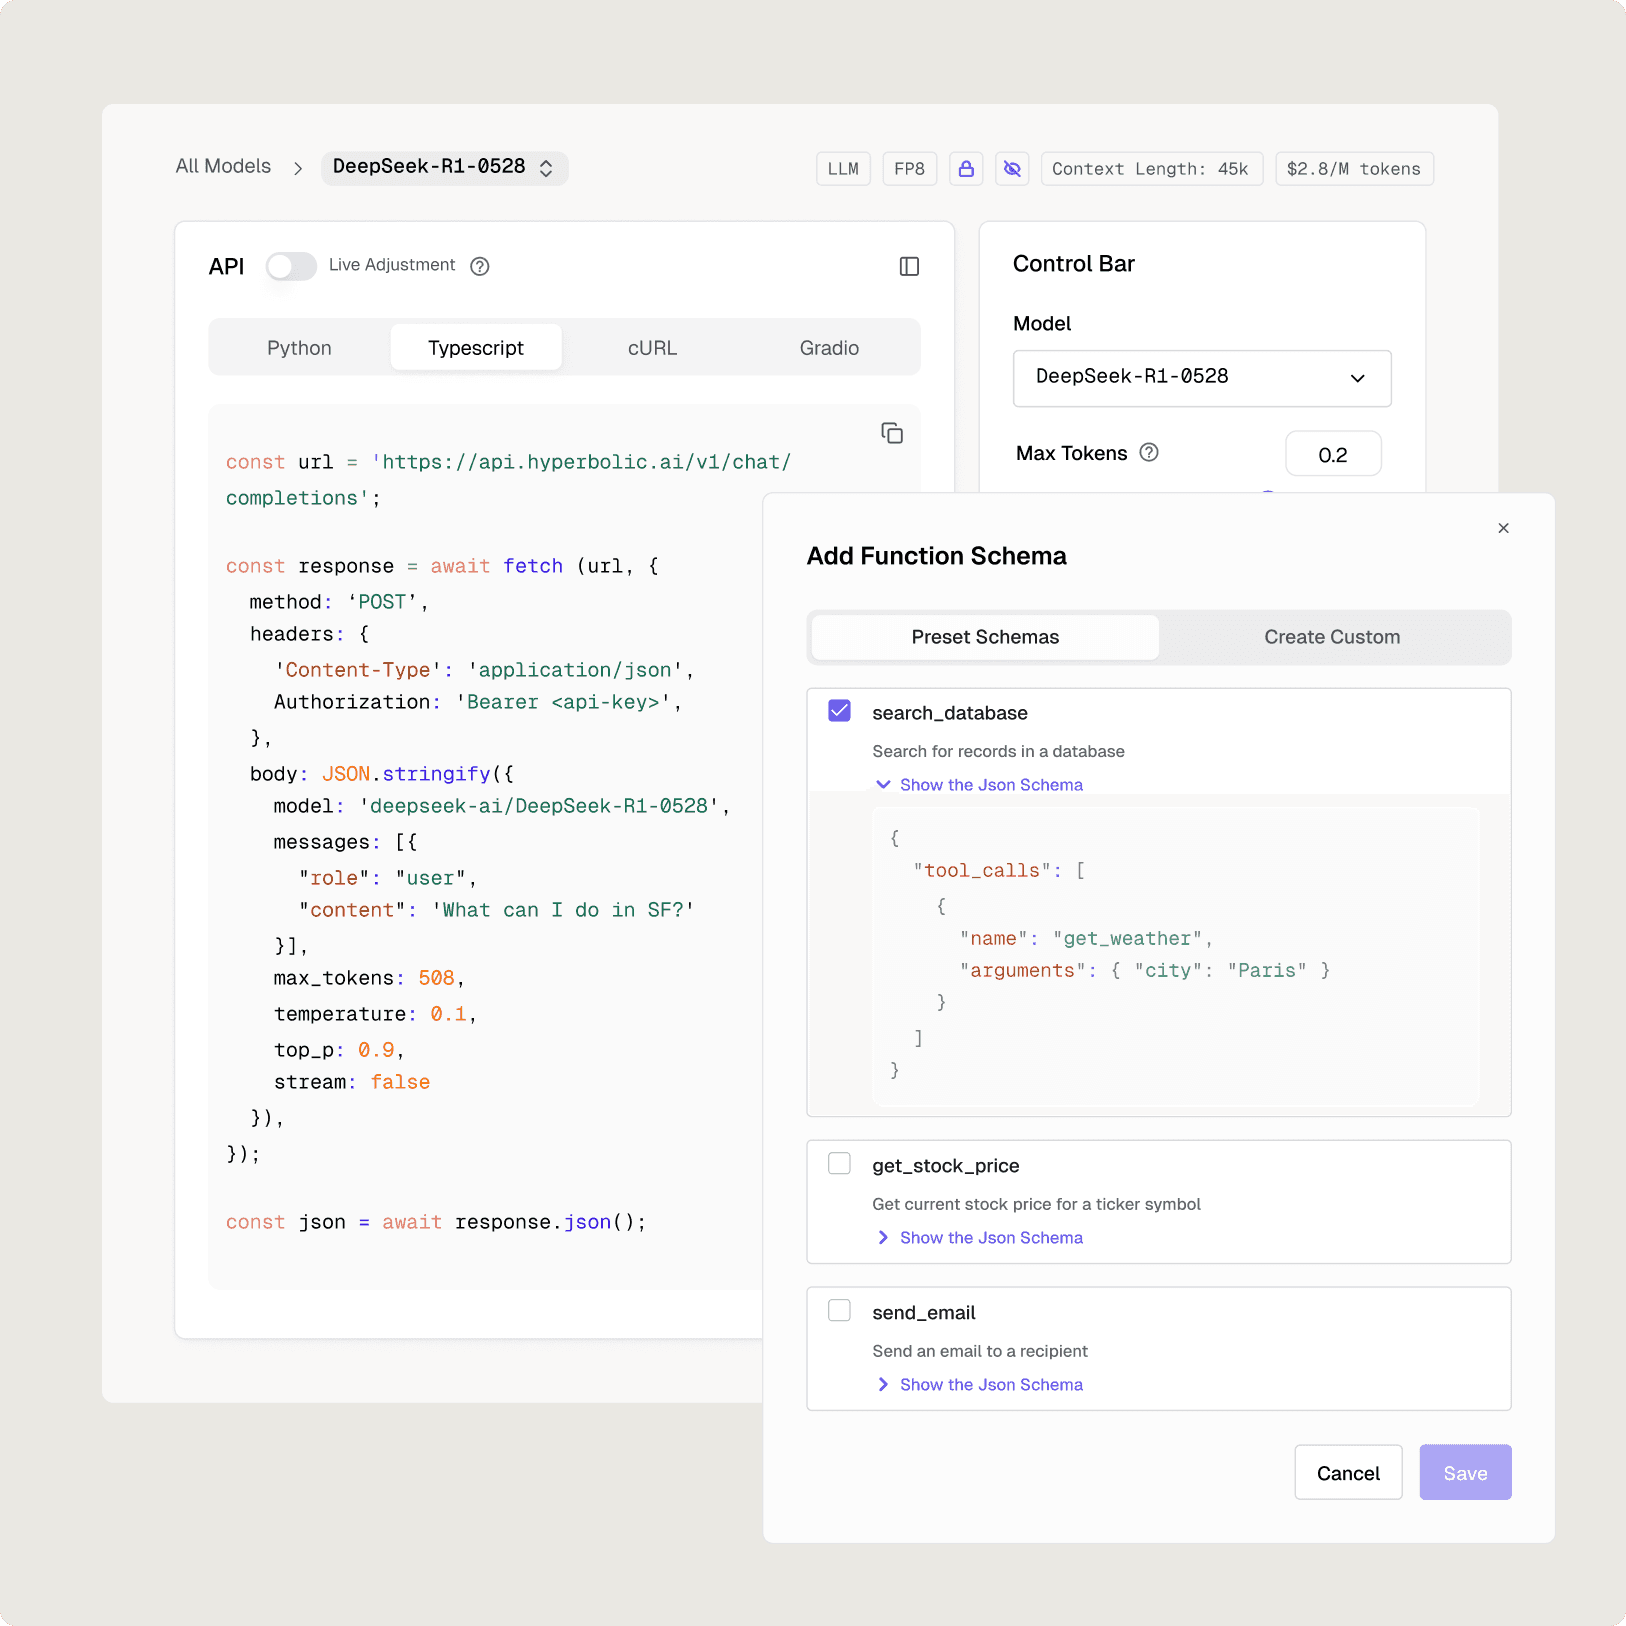This screenshot has height=1626, width=1626.
Task: Switch to the cURL tab
Action: [x=652, y=348]
